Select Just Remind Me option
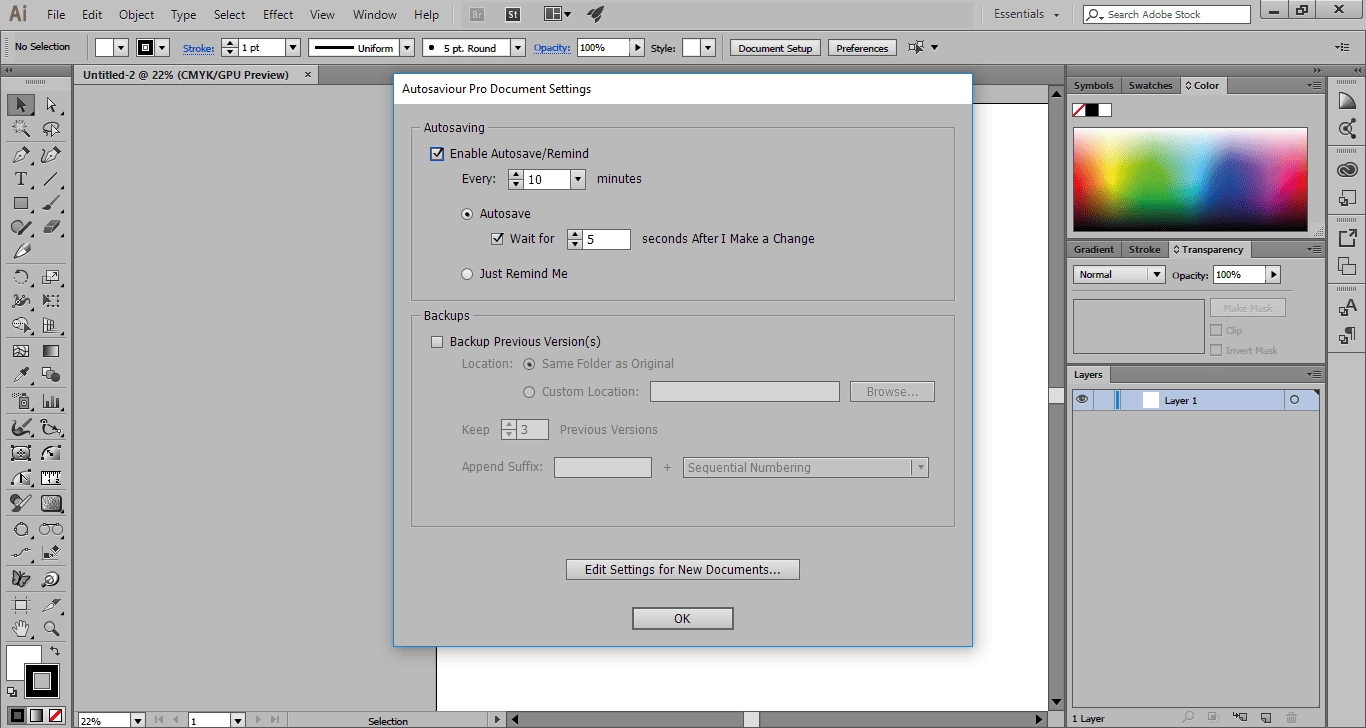This screenshot has width=1366, height=728. click(x=467, y=274)
